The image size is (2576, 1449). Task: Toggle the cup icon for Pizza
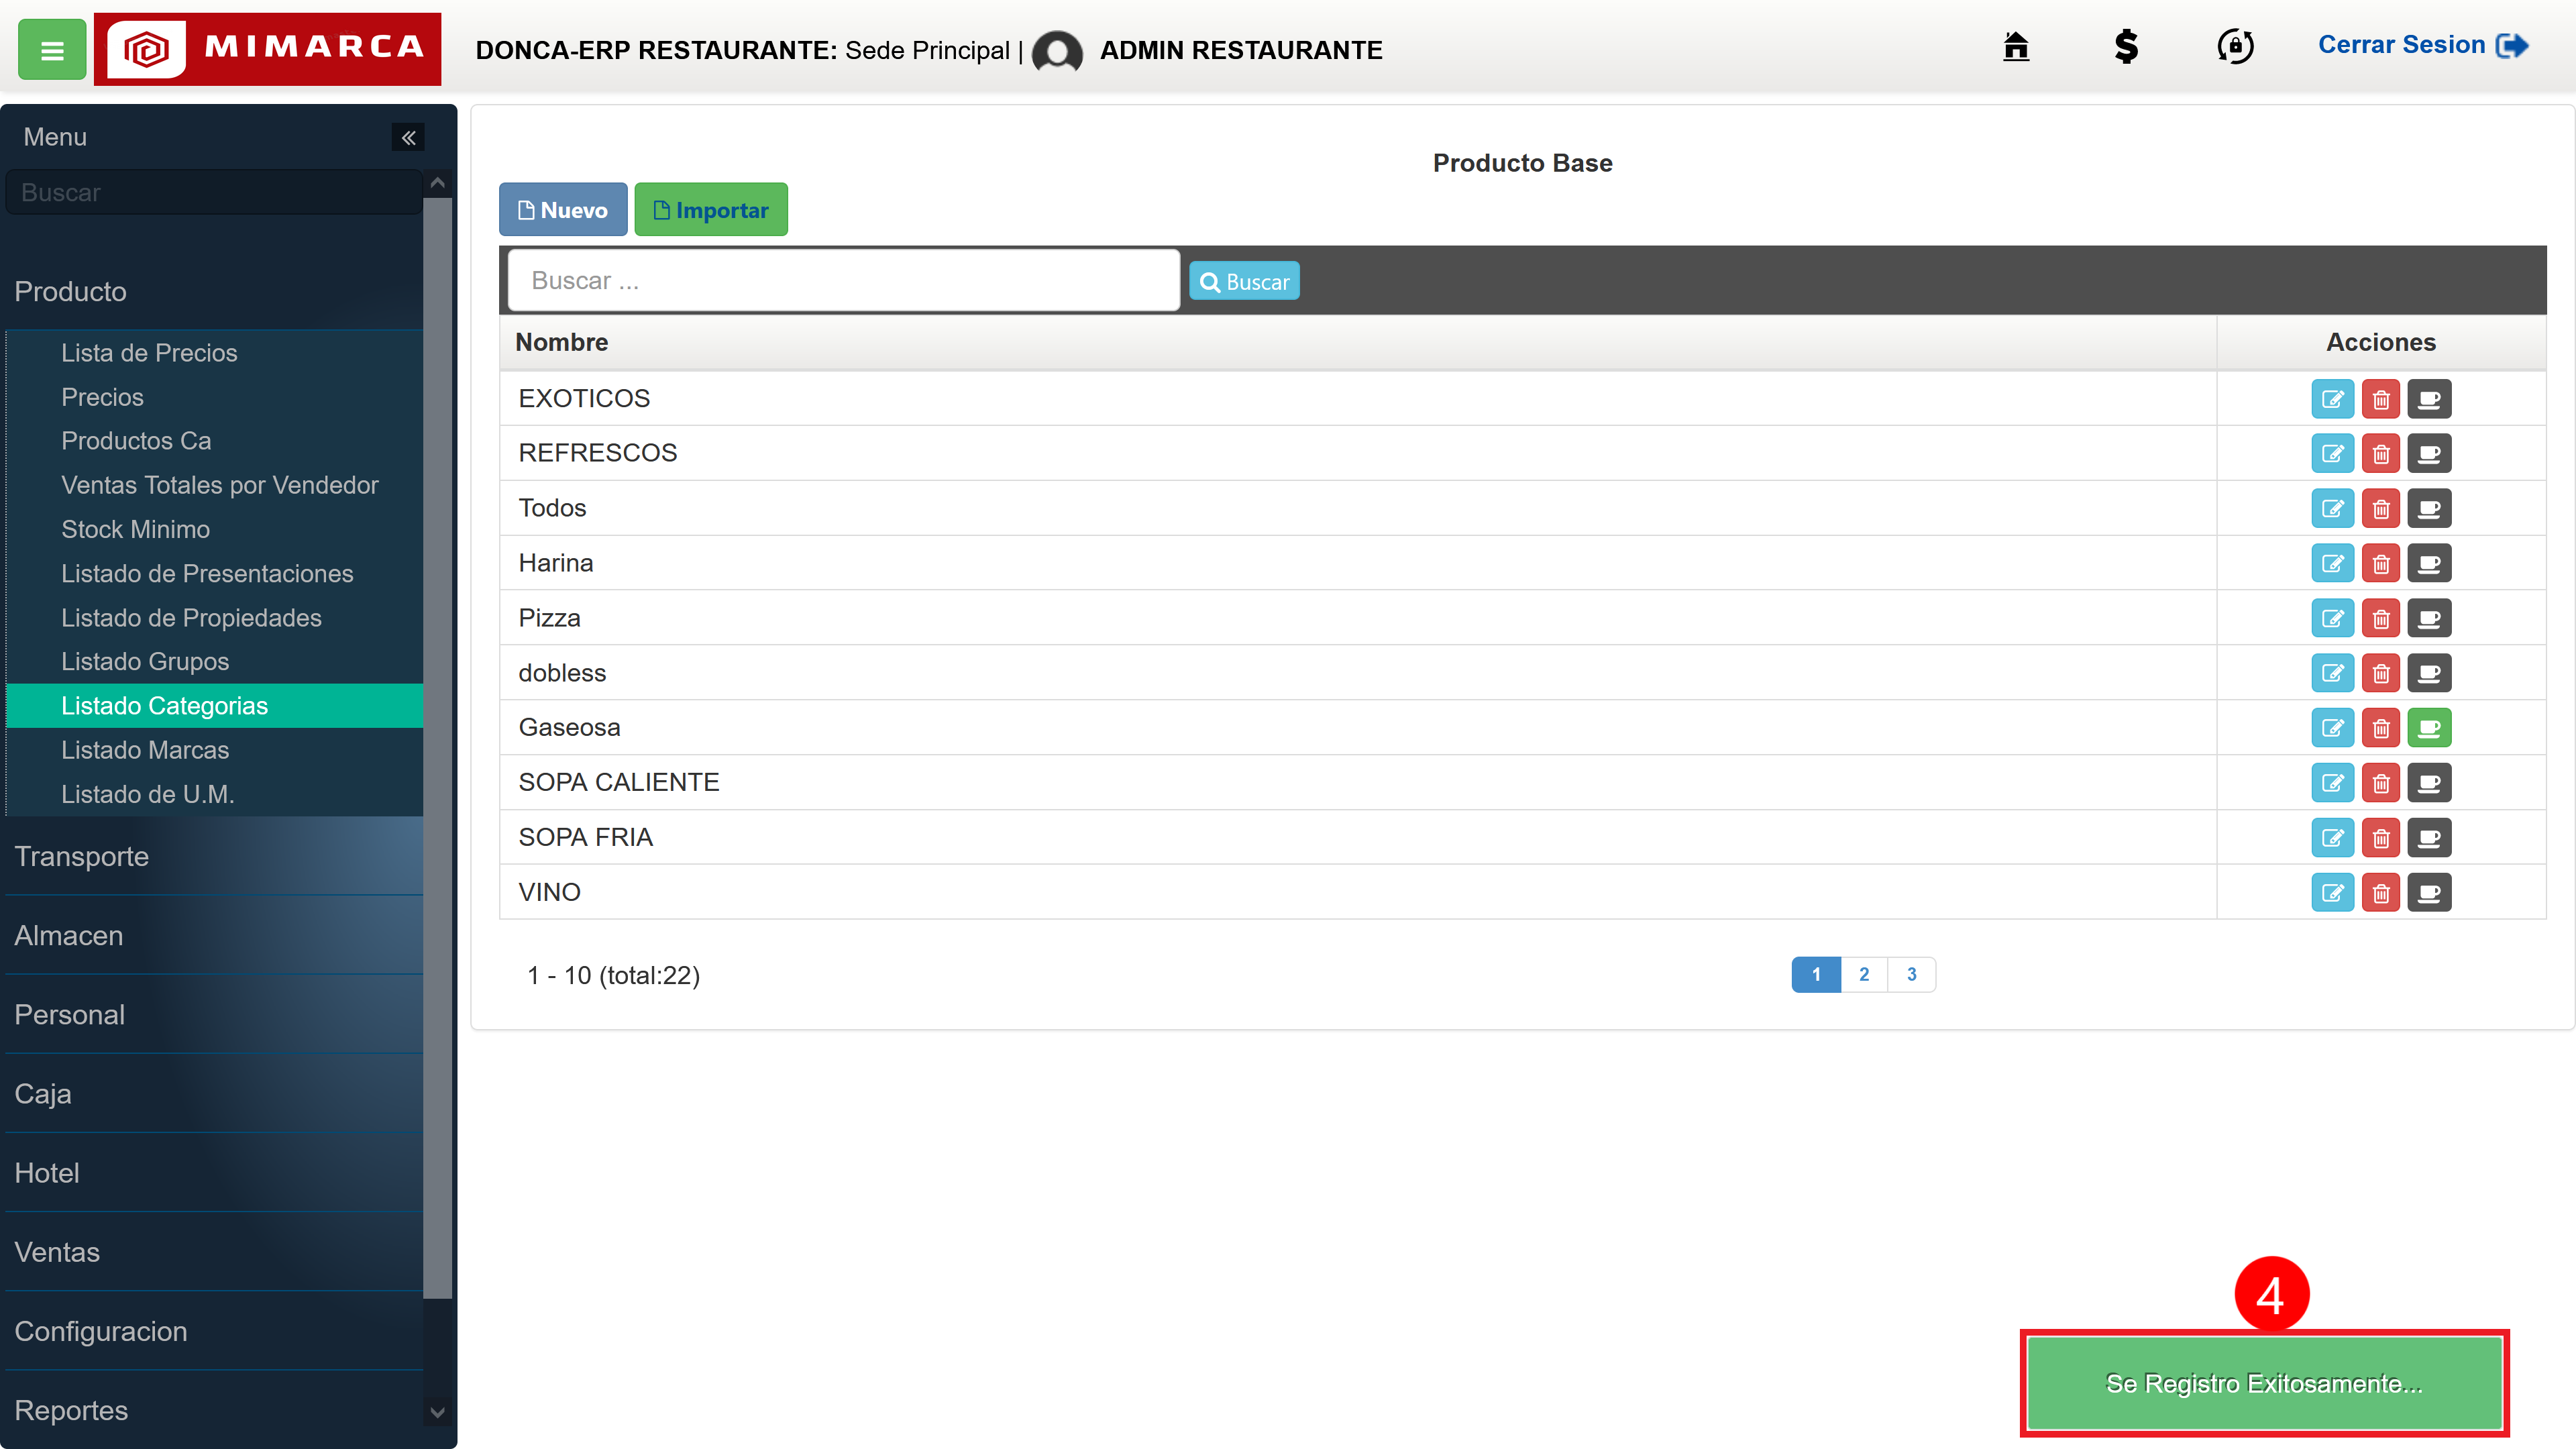(2429, 619)
